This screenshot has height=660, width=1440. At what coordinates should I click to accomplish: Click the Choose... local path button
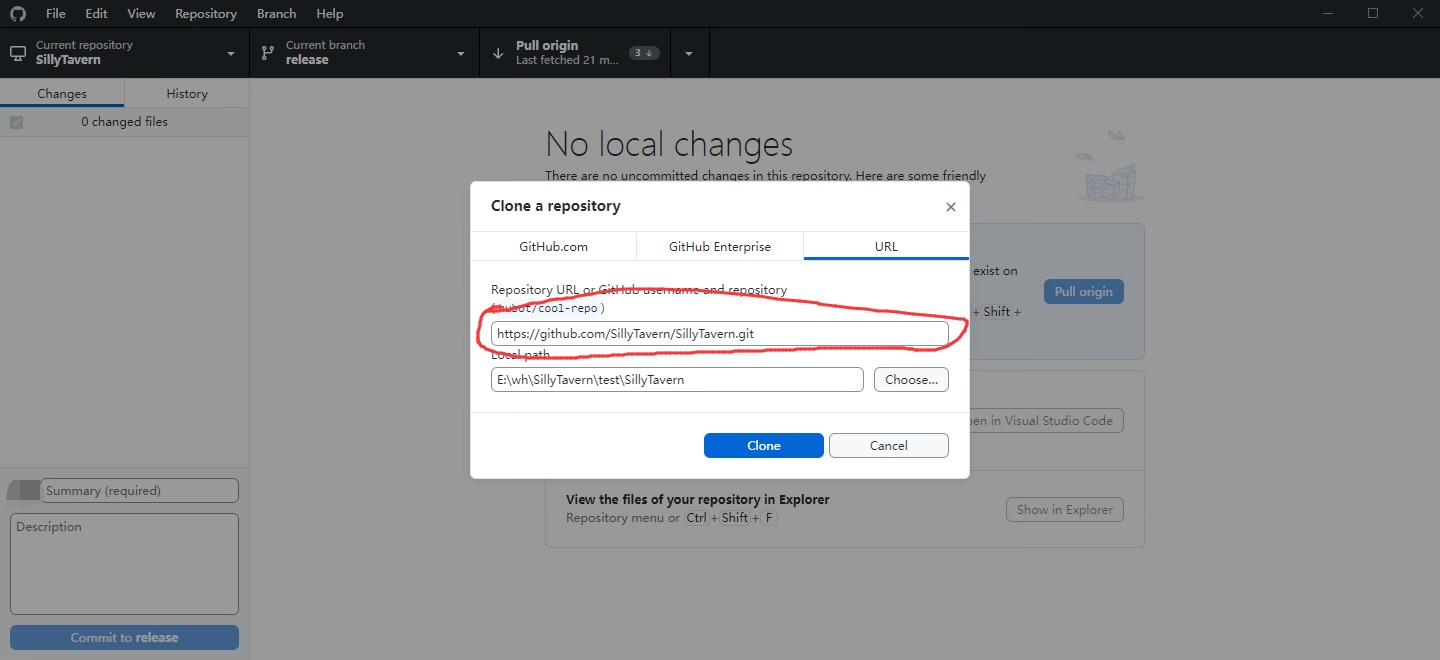pyautogui.click(x=912, y=380)
